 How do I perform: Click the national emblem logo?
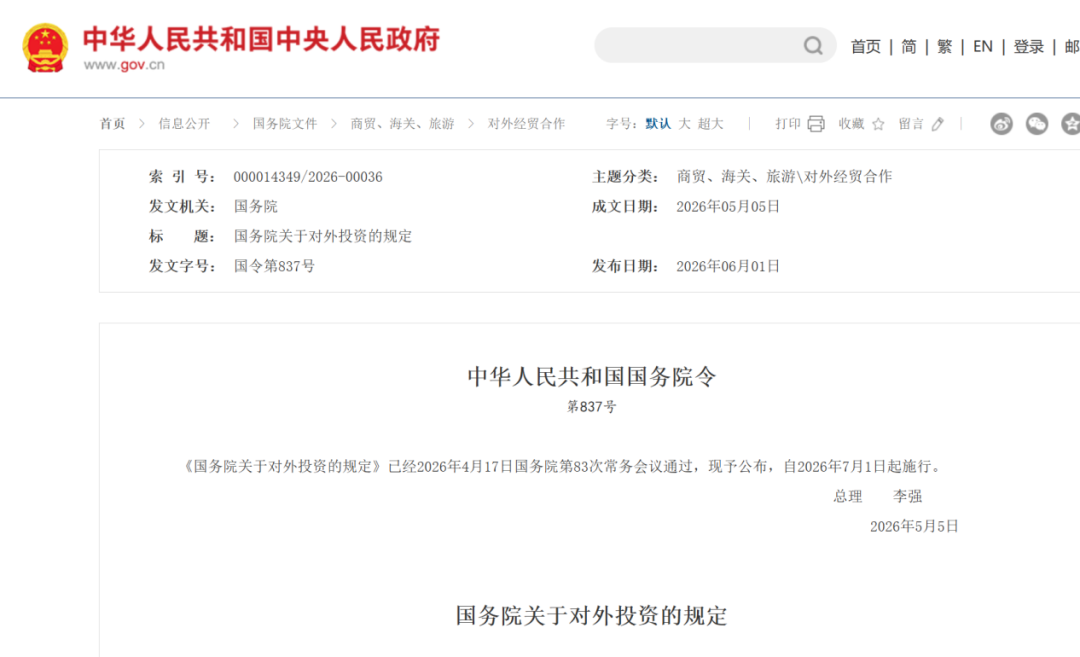[x=45, y=48]
